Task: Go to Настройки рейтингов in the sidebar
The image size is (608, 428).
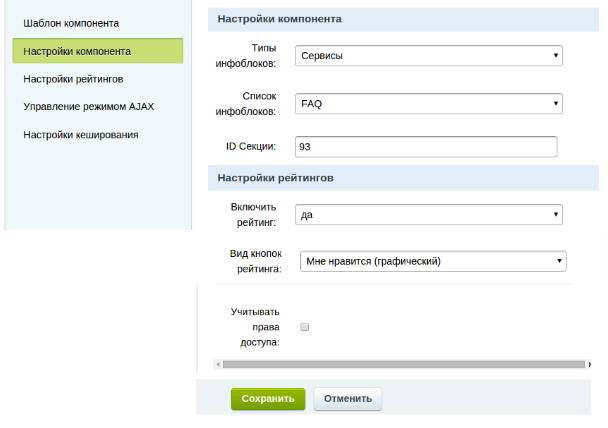Action: tap(73, 78)
